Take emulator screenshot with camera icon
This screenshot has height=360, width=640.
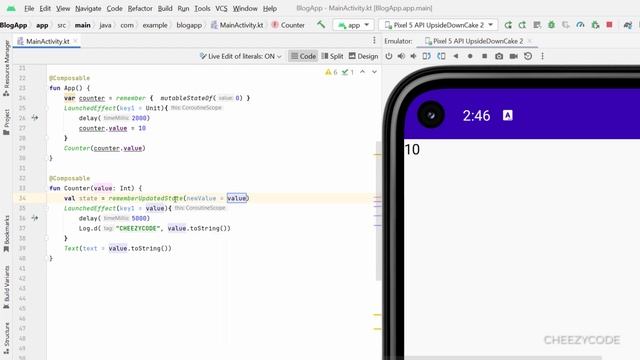[499, 56]
